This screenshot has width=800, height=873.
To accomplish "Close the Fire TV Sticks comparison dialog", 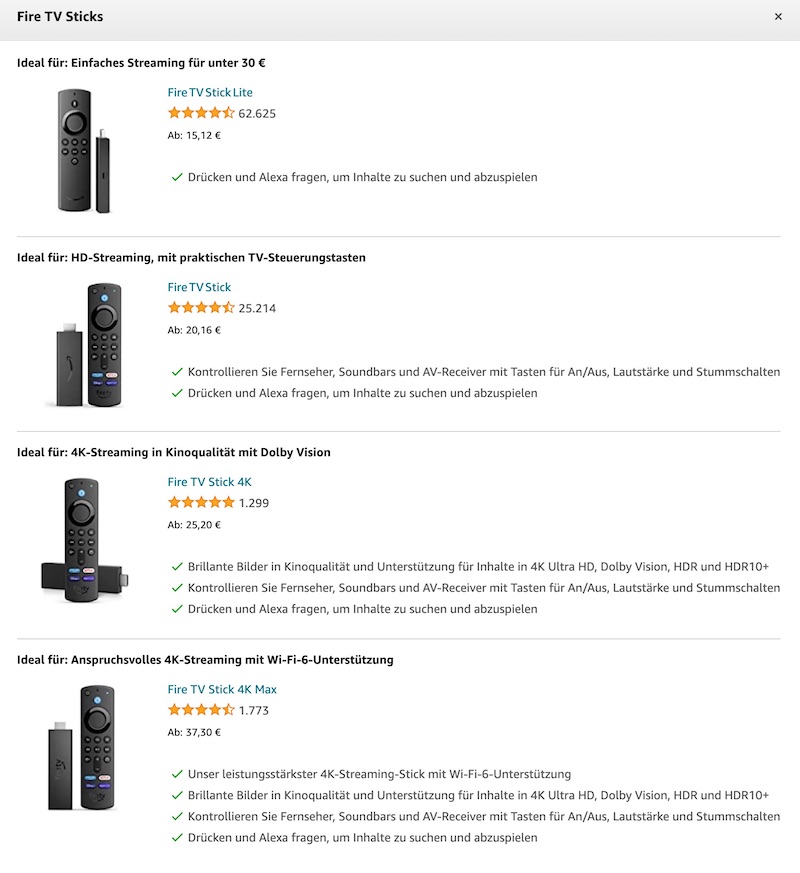I will coord(778,16).
